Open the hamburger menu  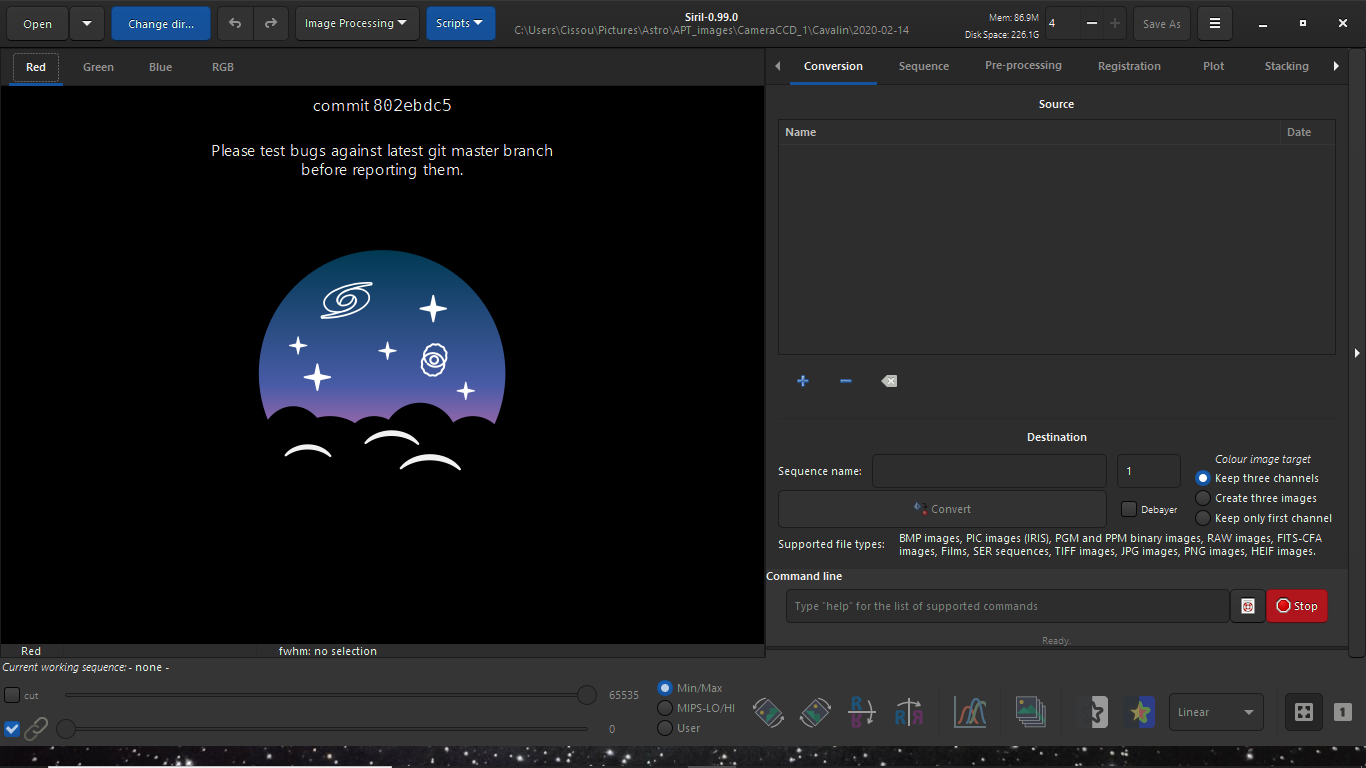pos(1214,23)
